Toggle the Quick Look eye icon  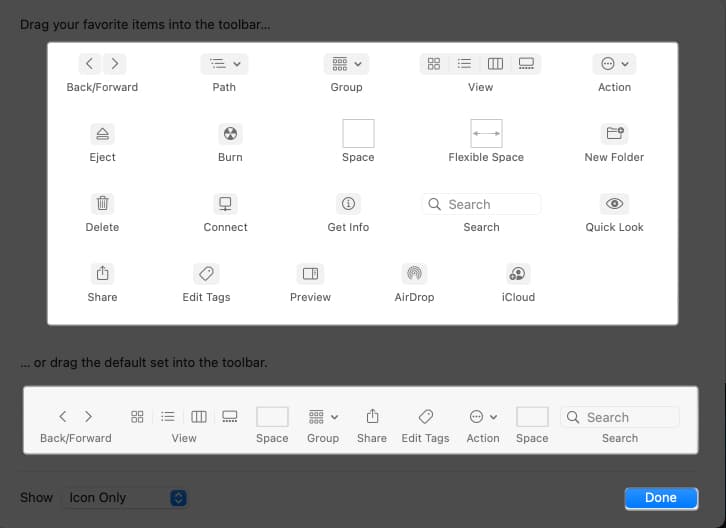[x=614, y=204]
